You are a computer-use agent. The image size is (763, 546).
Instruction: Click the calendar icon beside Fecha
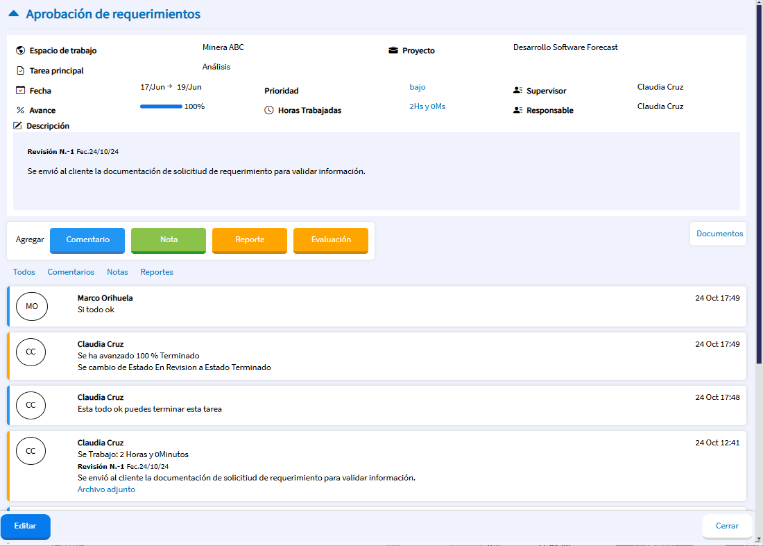click(20, 91)
